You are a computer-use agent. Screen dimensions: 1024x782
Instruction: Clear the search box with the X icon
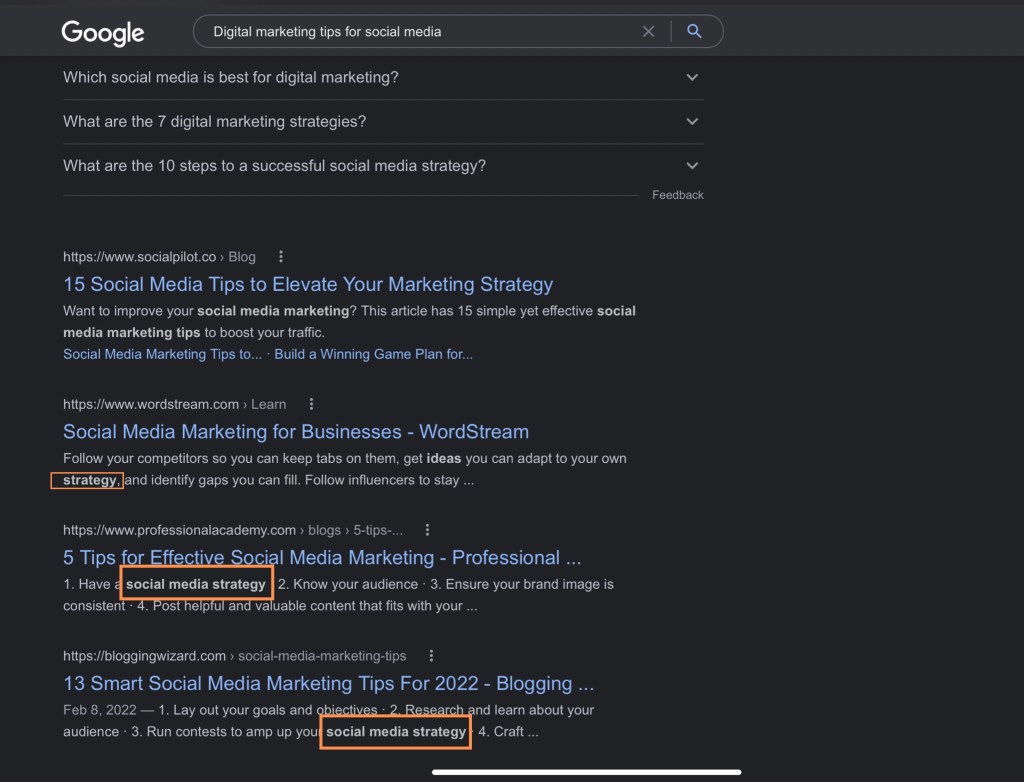(648, 31)
